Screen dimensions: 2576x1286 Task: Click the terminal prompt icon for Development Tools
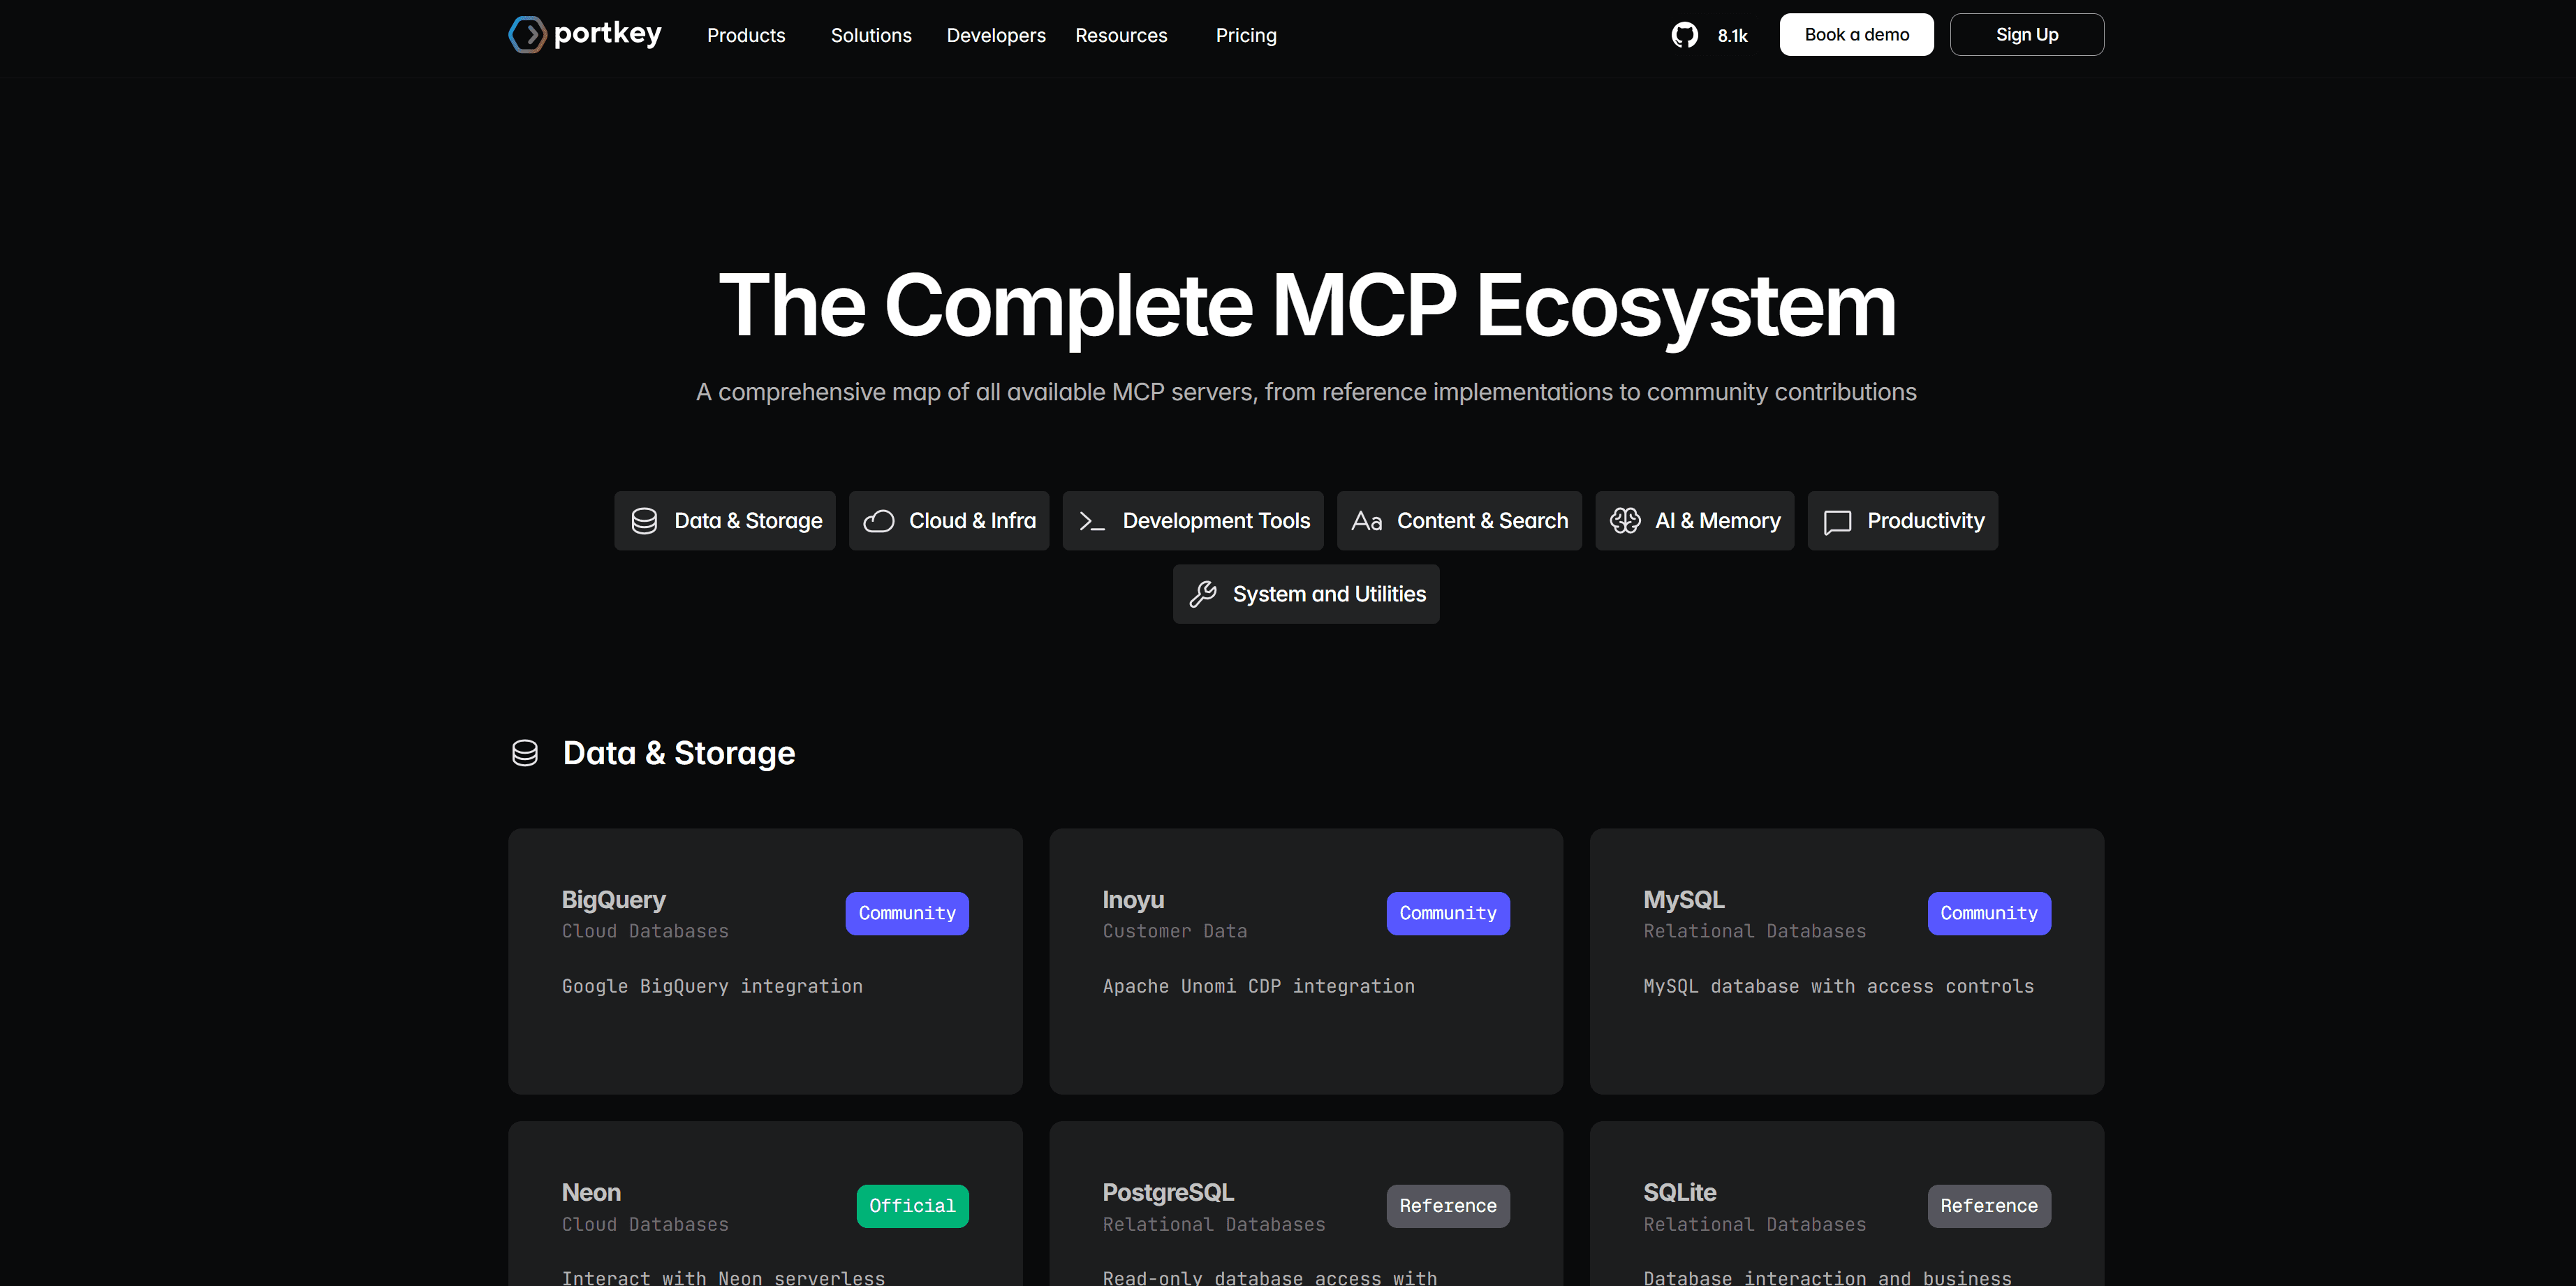point(1092,521)
